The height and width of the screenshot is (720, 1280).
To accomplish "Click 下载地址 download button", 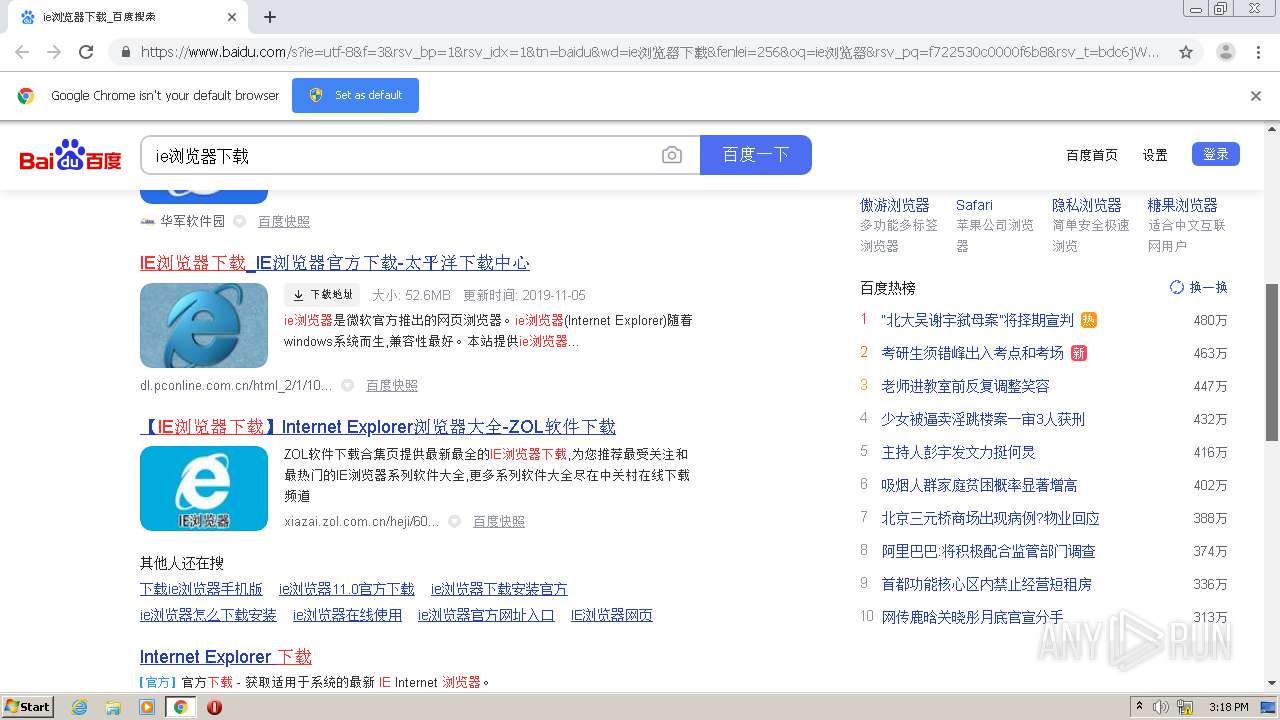I will click(322, 295).
